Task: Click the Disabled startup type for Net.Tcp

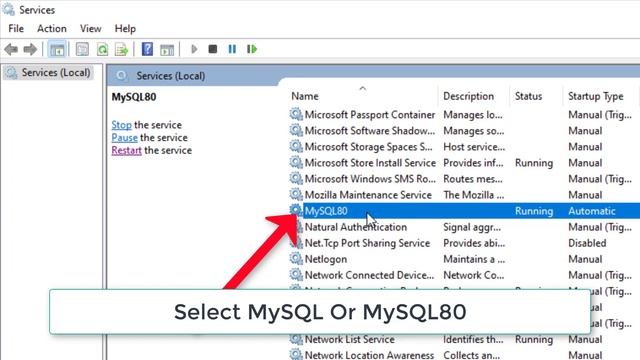Action: [587, 243]
